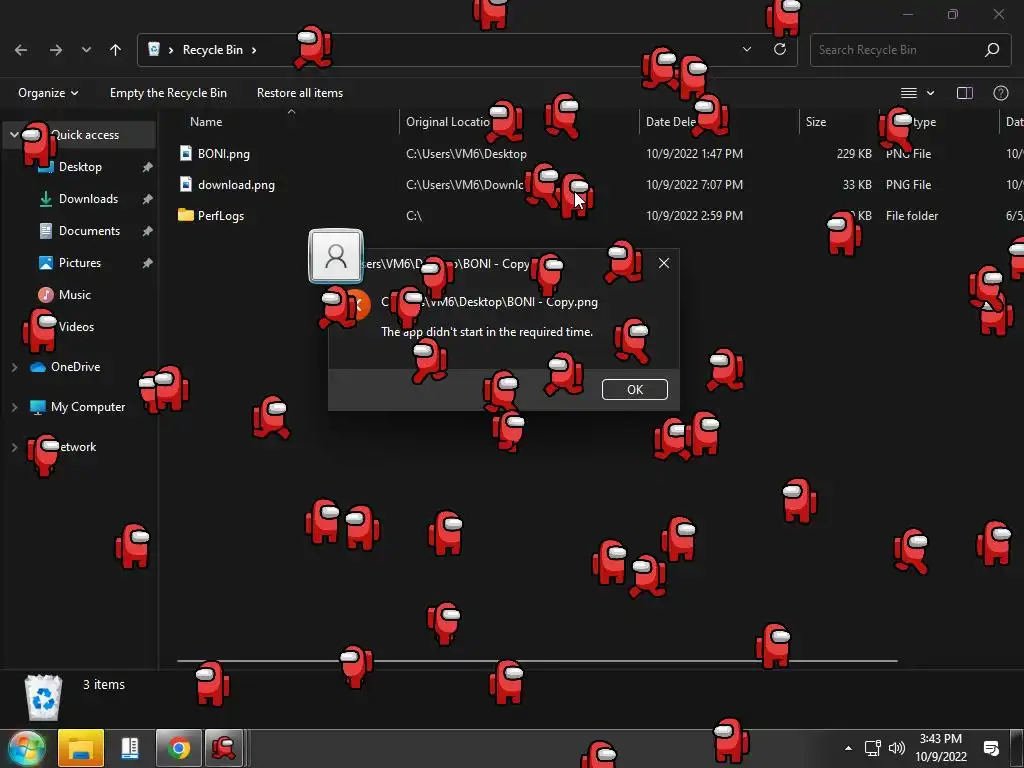Click the PerfLogs folder icon

185,215
